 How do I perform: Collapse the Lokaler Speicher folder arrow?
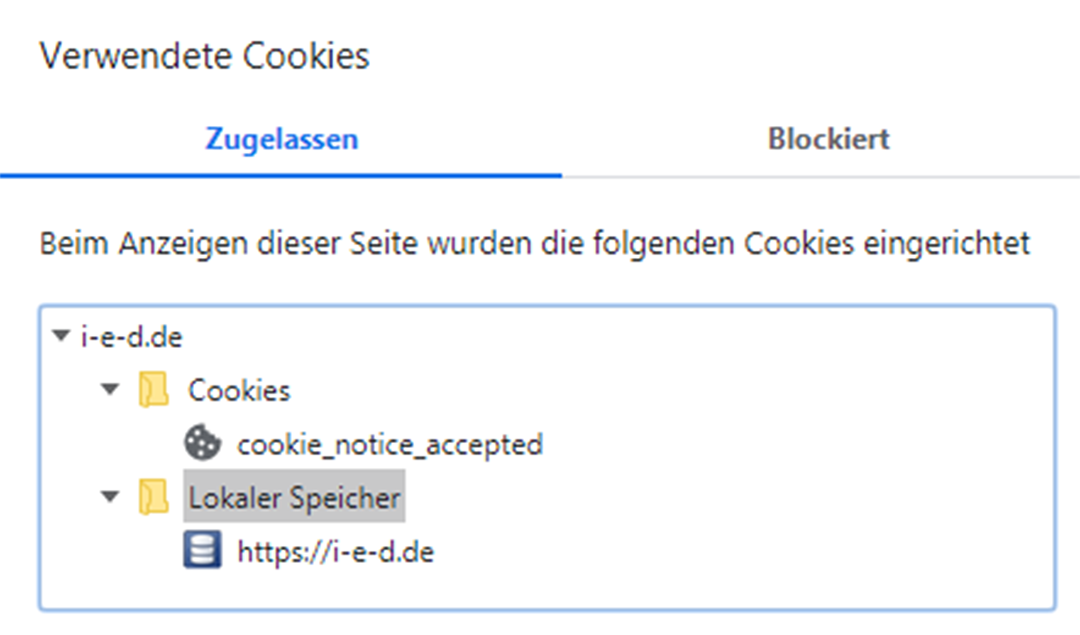click(110, 497)
